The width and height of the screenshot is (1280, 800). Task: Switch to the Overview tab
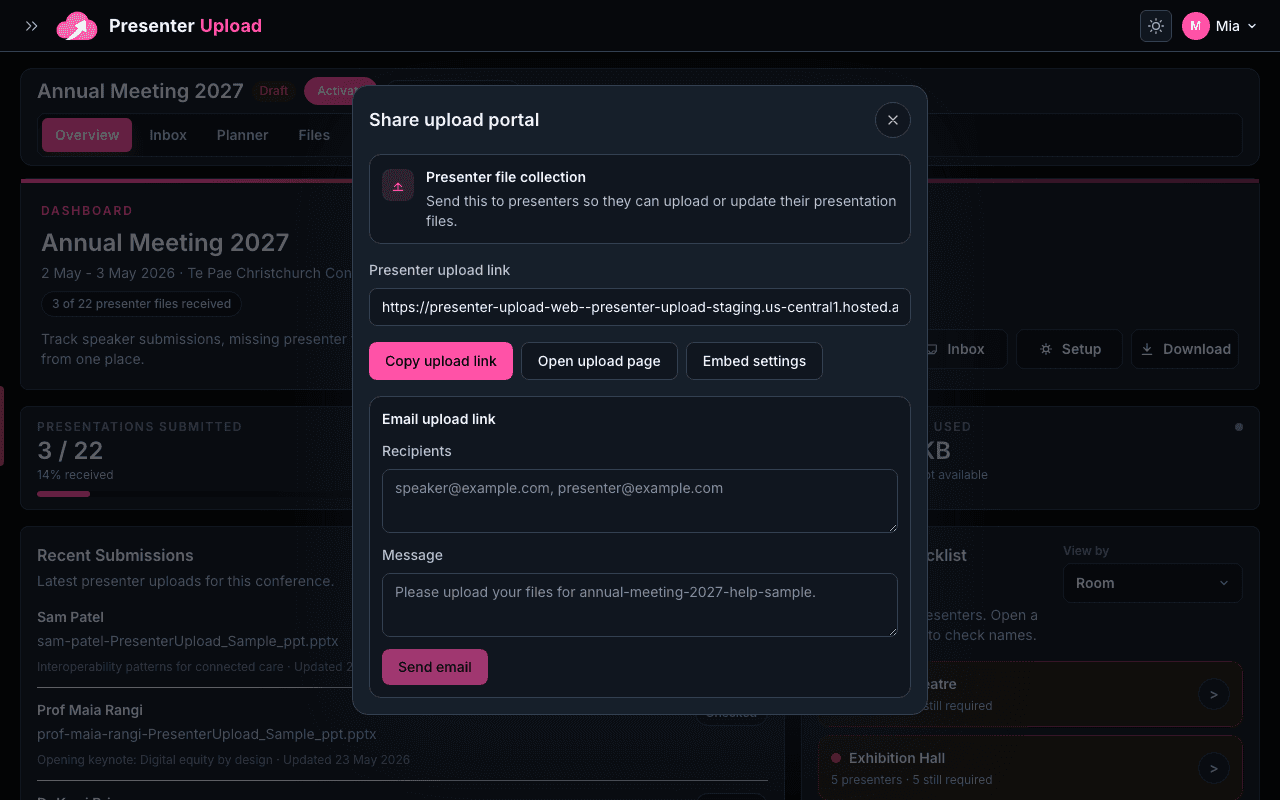87,135
